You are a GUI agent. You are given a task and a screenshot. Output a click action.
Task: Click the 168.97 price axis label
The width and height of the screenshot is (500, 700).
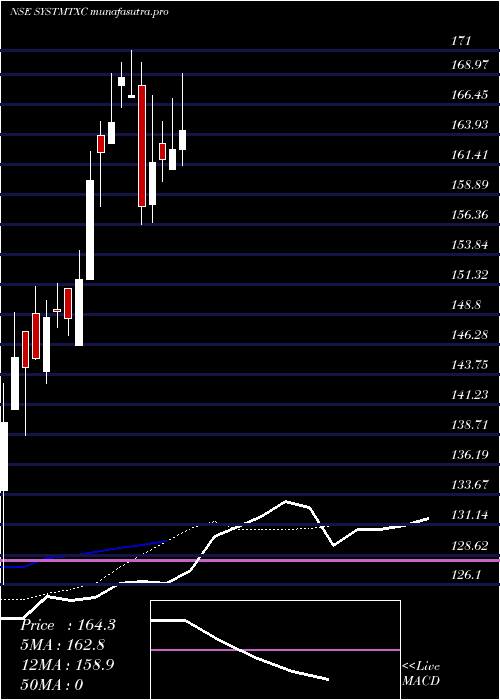[x=470, y=65]
